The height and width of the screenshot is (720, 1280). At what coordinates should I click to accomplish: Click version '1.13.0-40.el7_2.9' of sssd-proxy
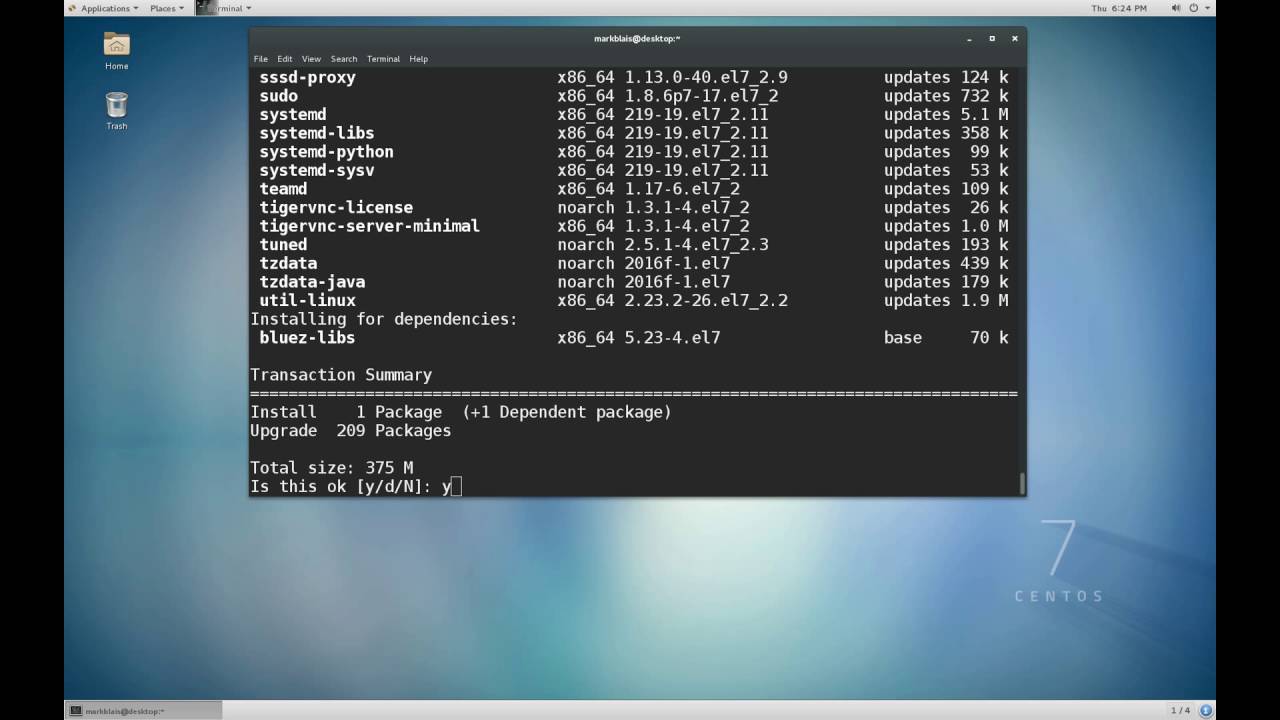pyautogui.click(x=707, y=78)
